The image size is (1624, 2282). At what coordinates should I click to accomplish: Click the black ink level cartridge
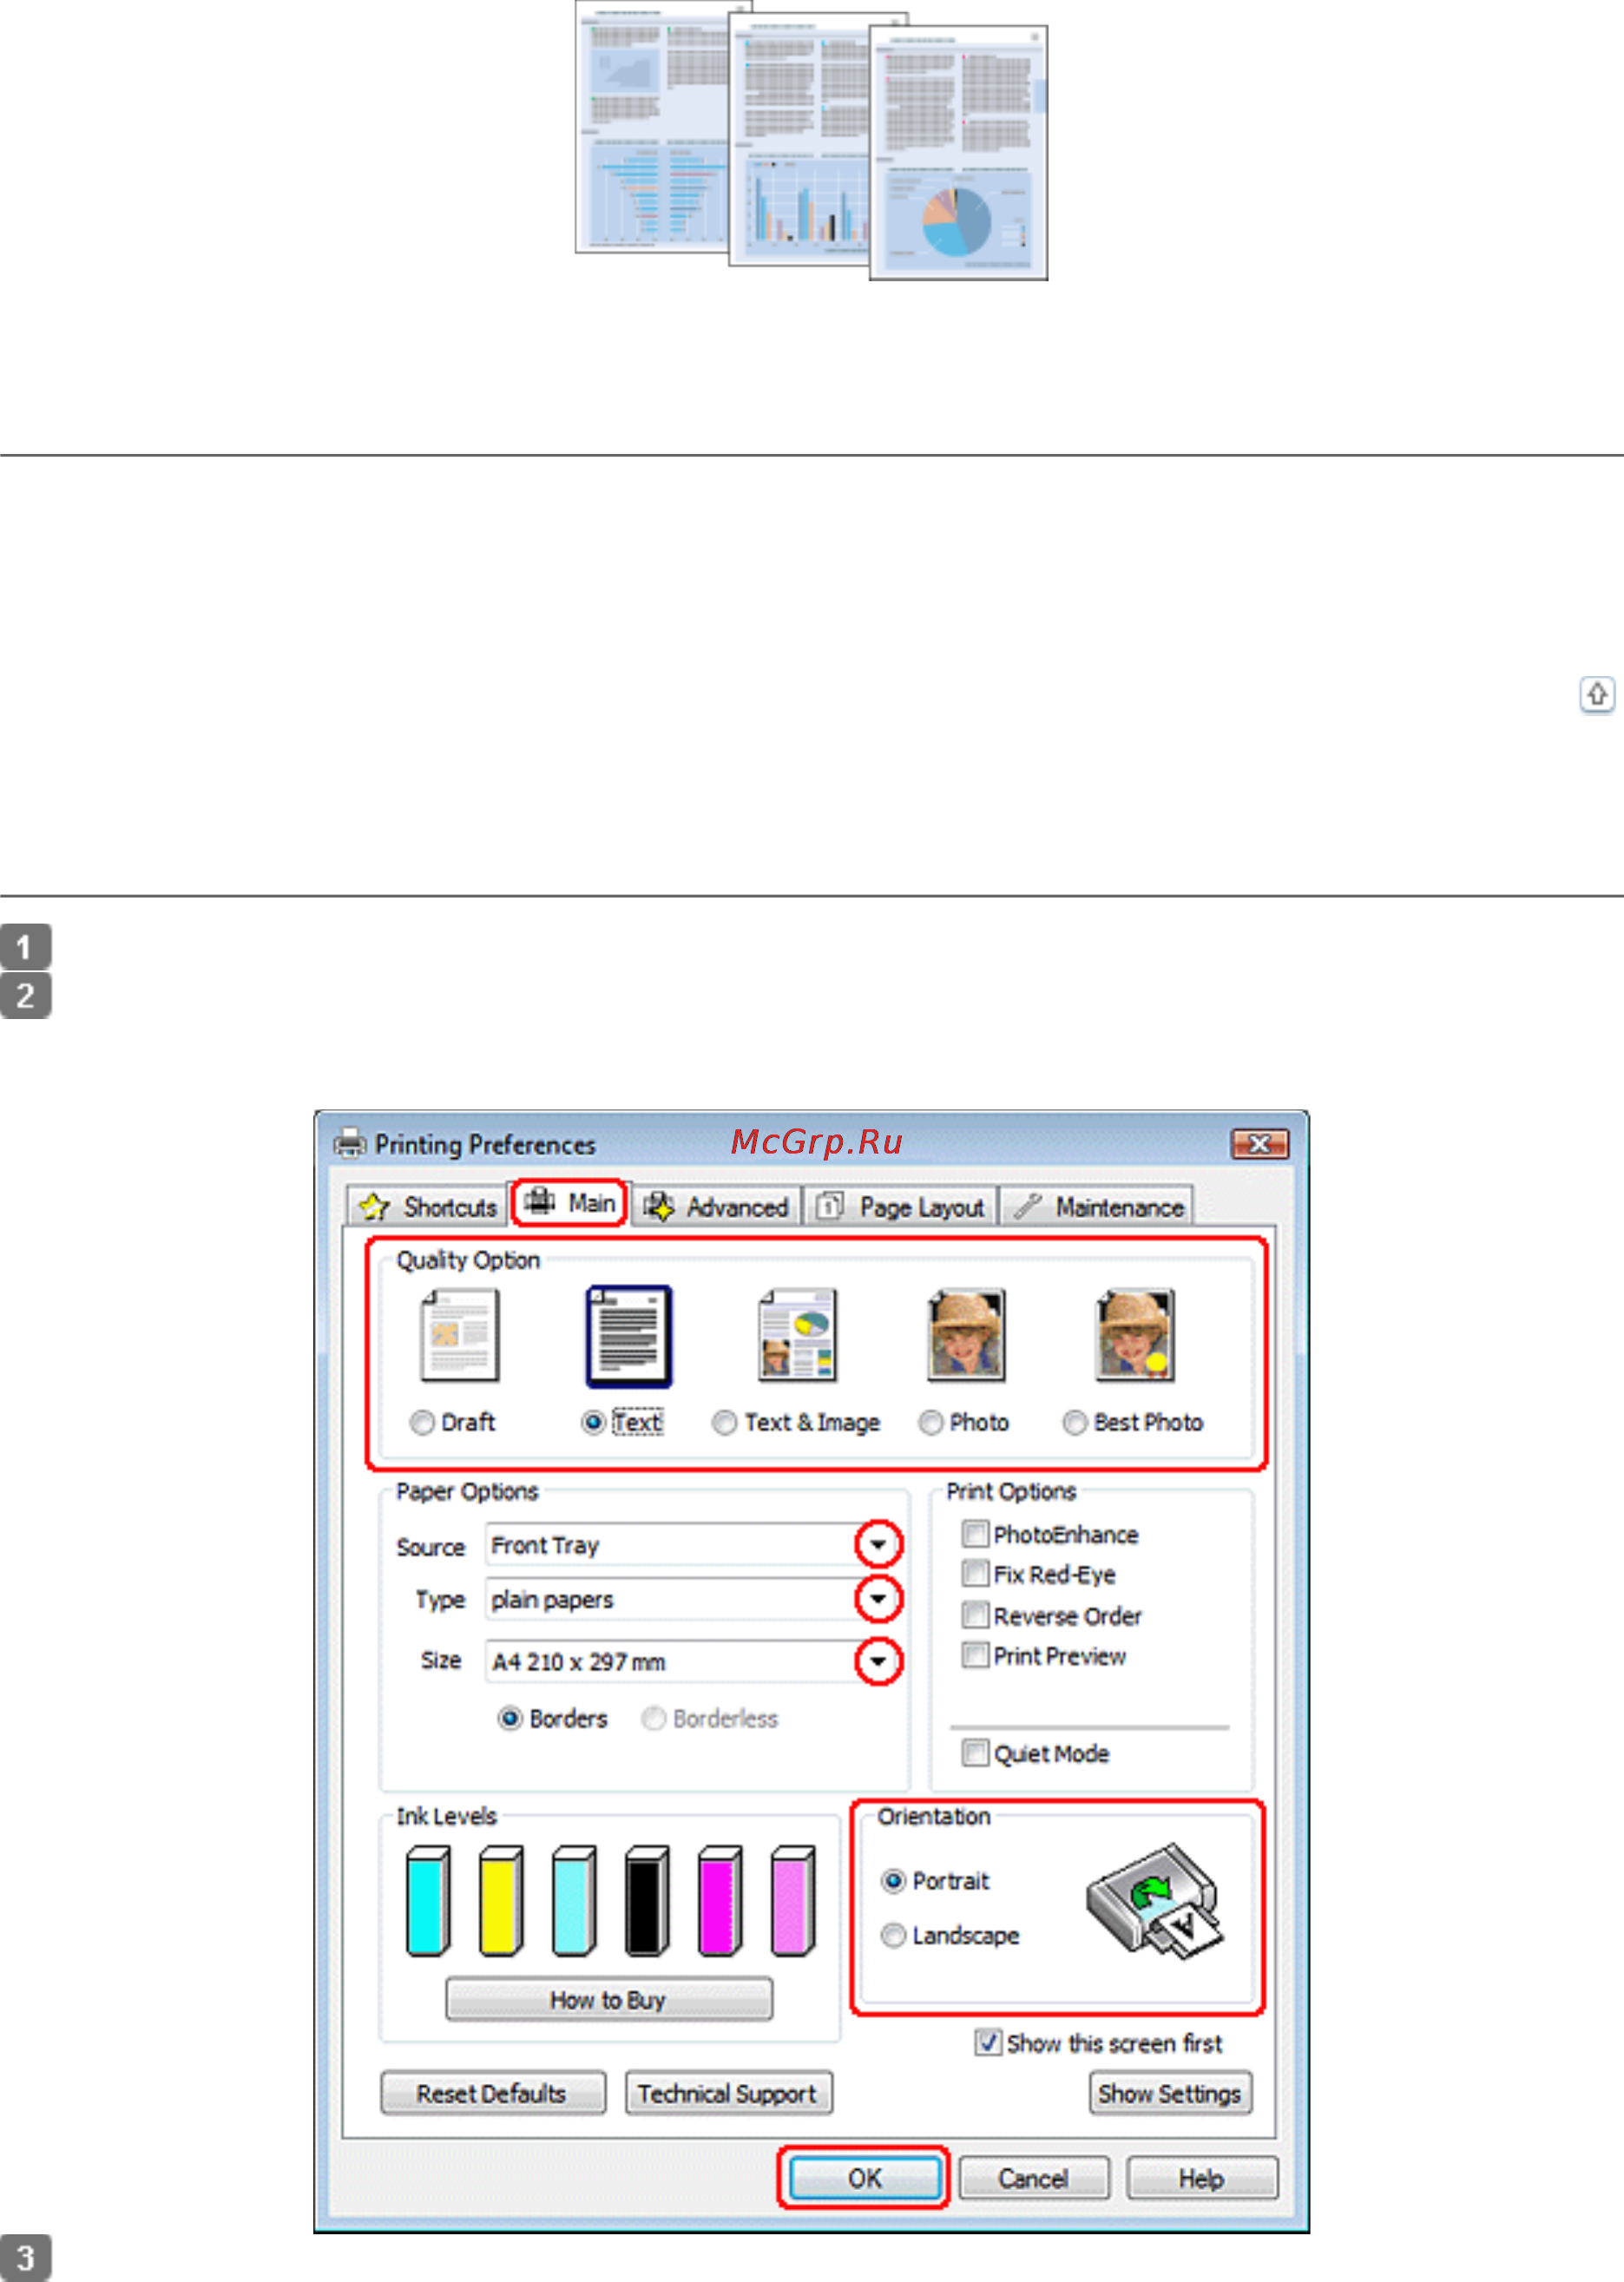(x=646, y=1900)
